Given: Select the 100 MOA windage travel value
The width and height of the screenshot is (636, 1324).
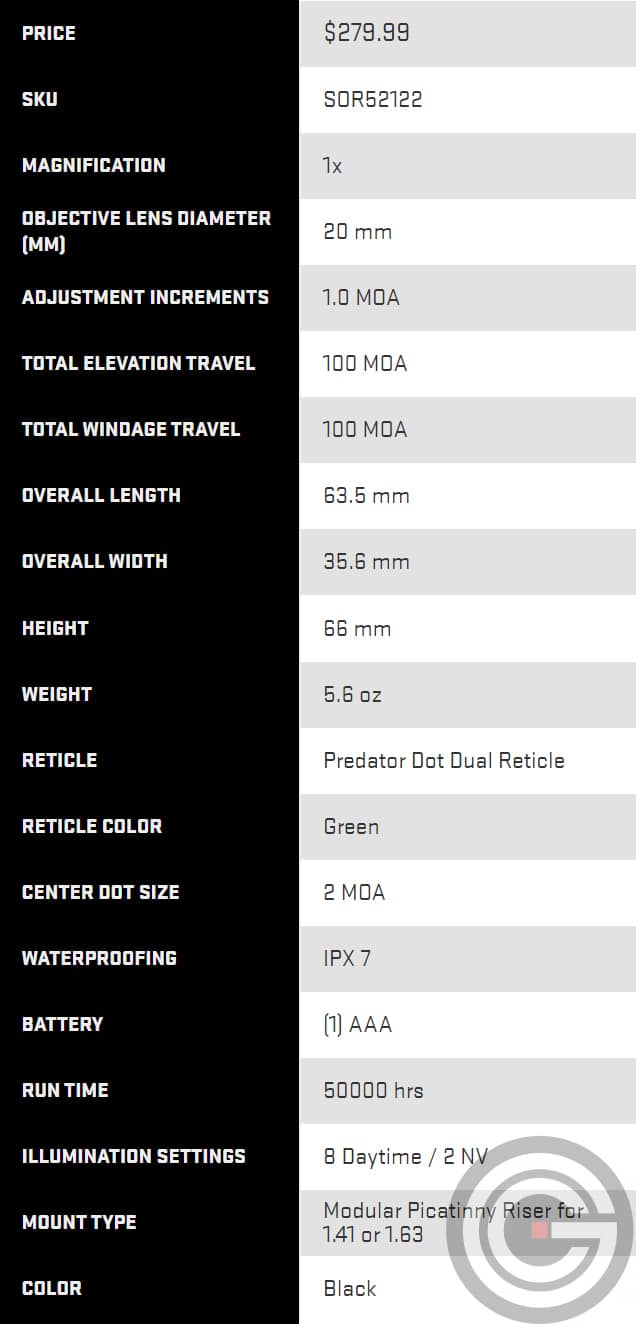Looking at the screenshot, I should (365, 429).
